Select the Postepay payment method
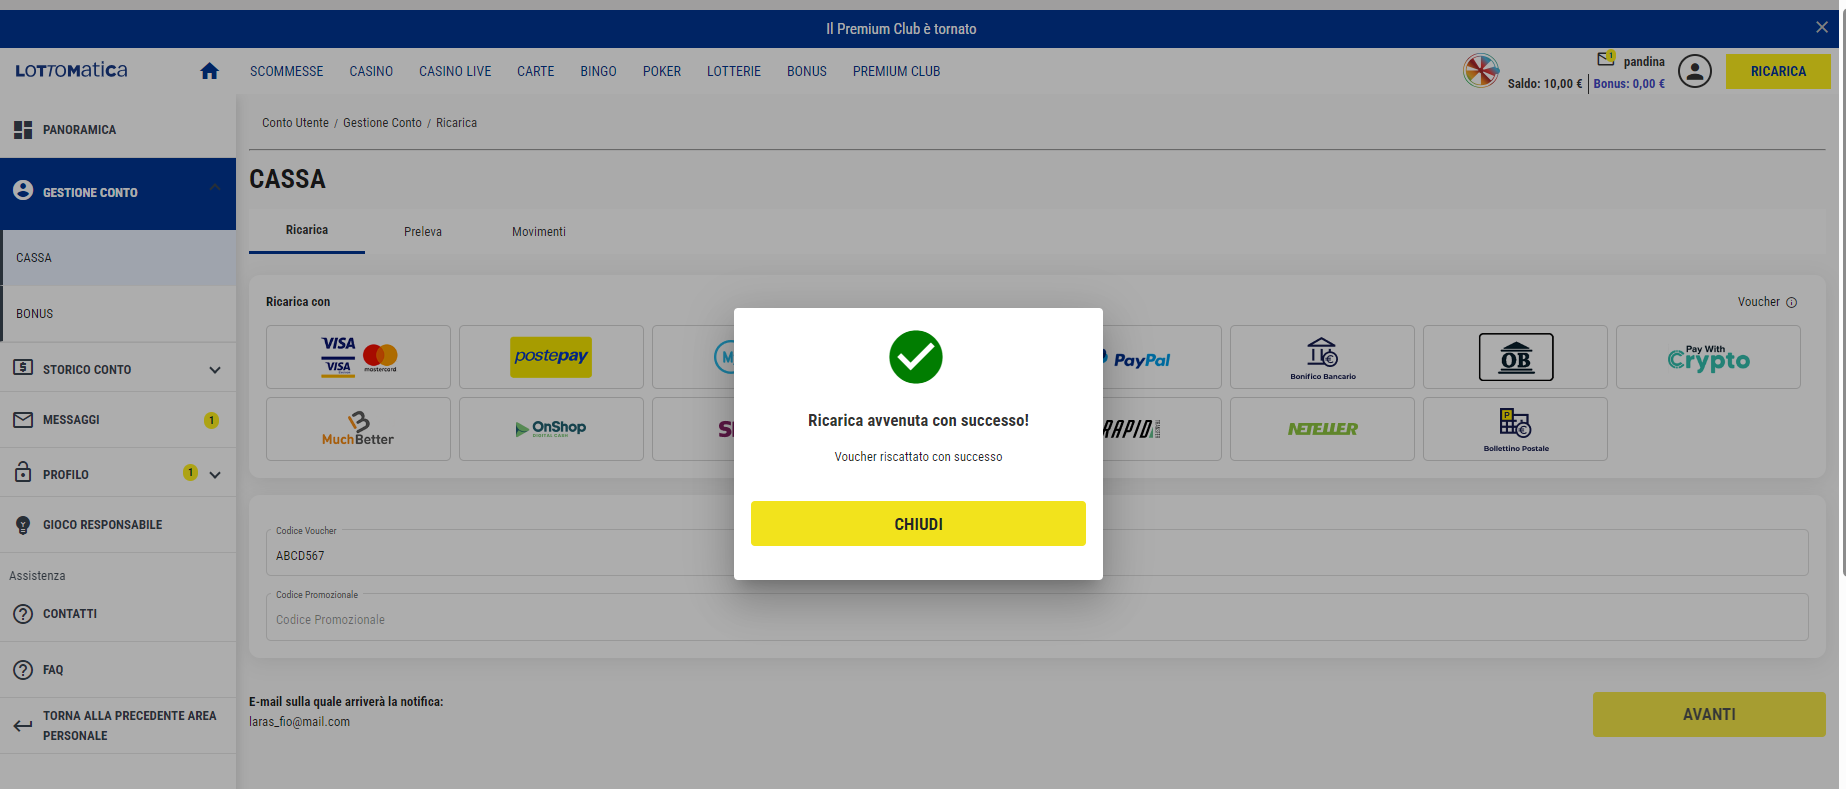Screen dimensions: 1846x789 tap(551, 357)
